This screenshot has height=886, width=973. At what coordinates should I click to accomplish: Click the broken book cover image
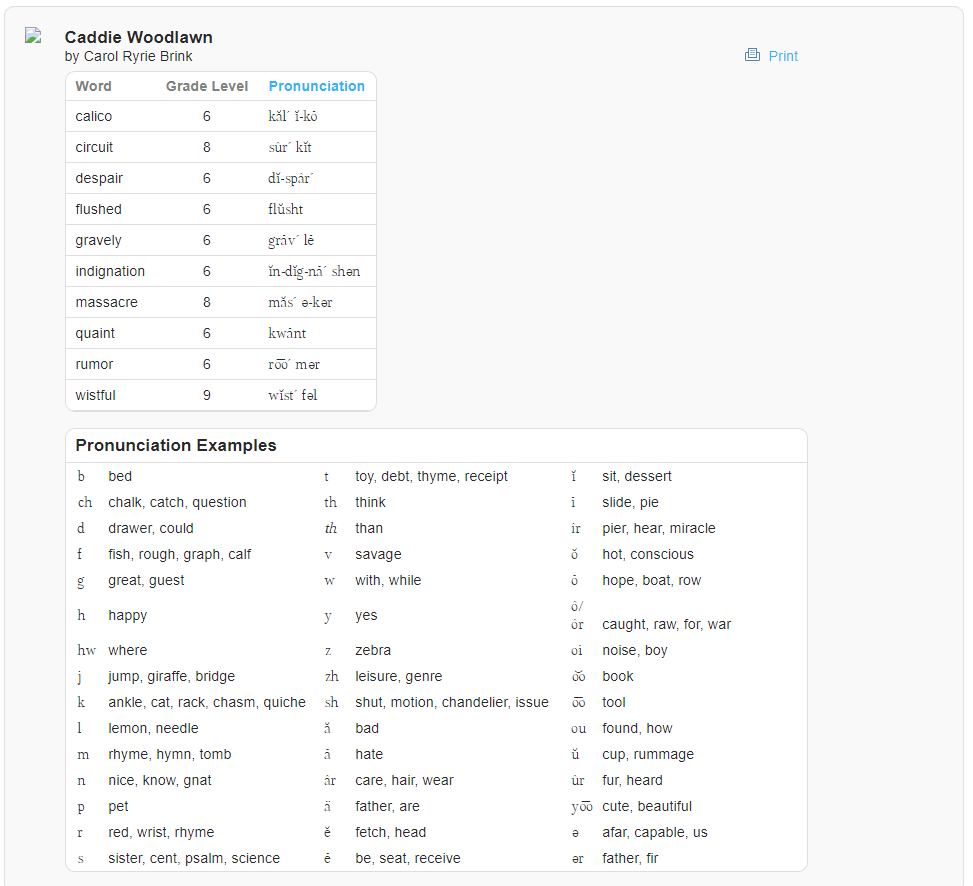tap(33, 36)
